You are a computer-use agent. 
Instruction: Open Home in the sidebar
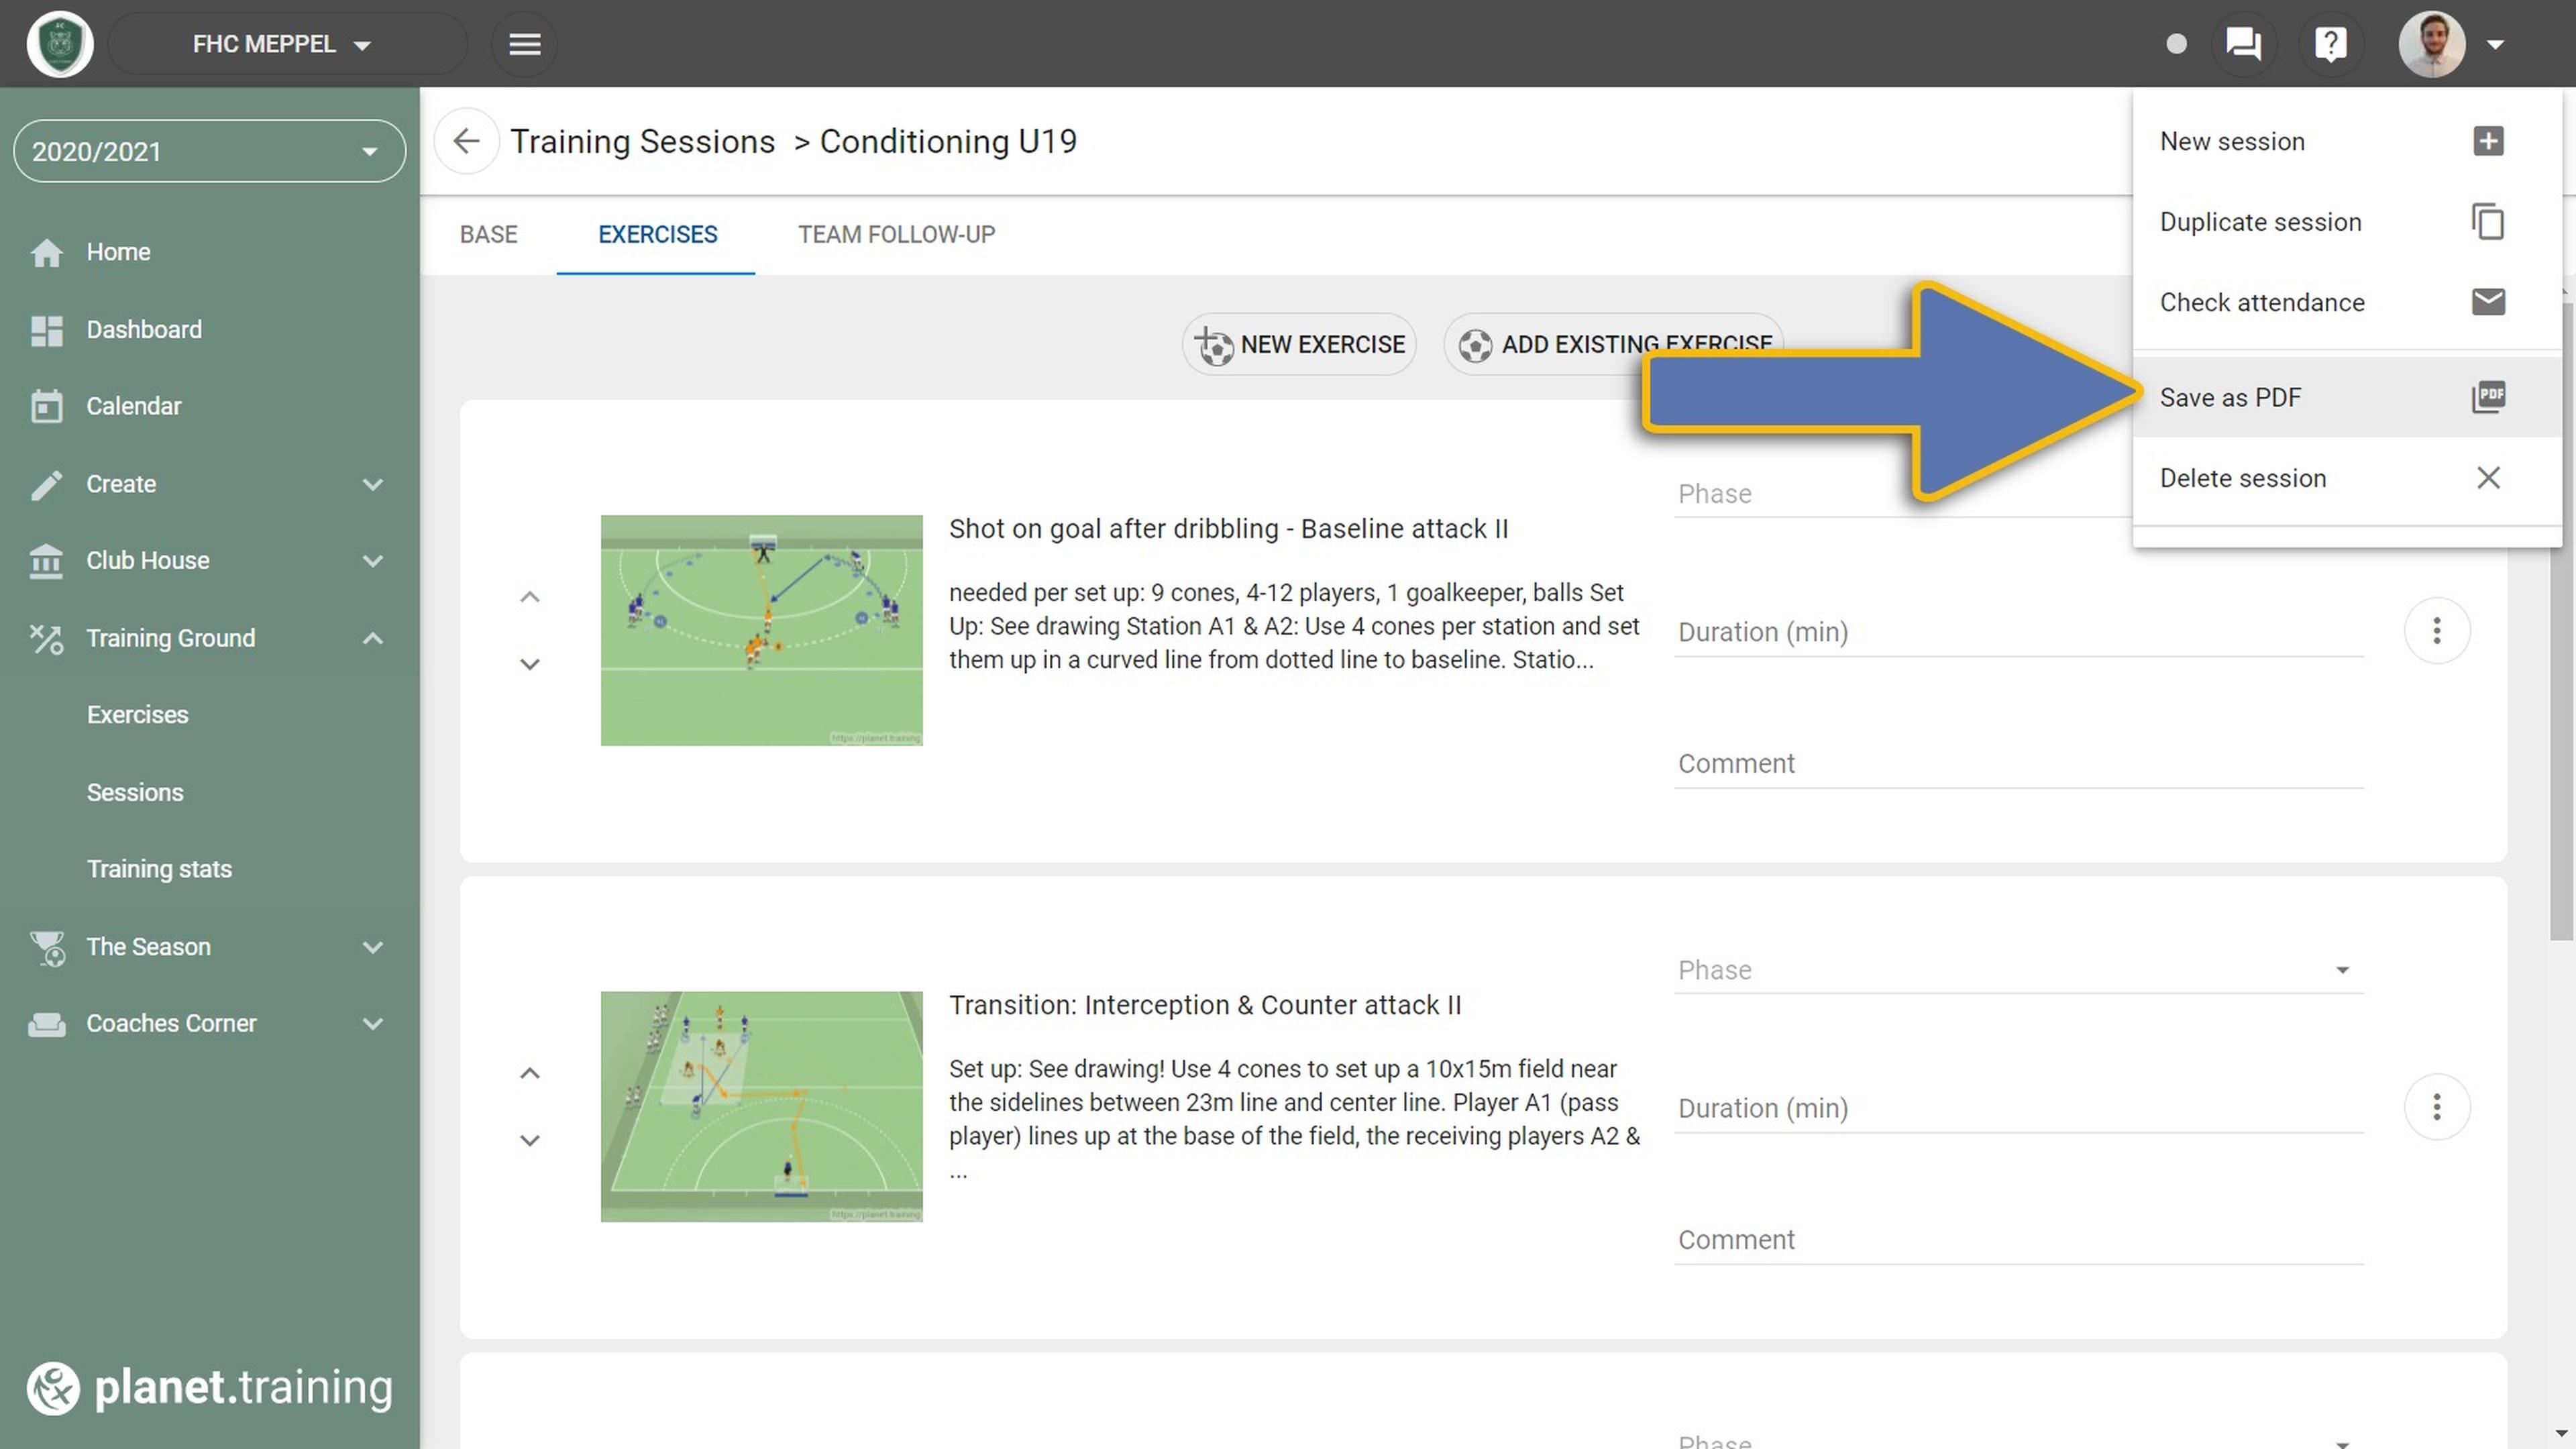pyautogui.click(x=209, y=252)
